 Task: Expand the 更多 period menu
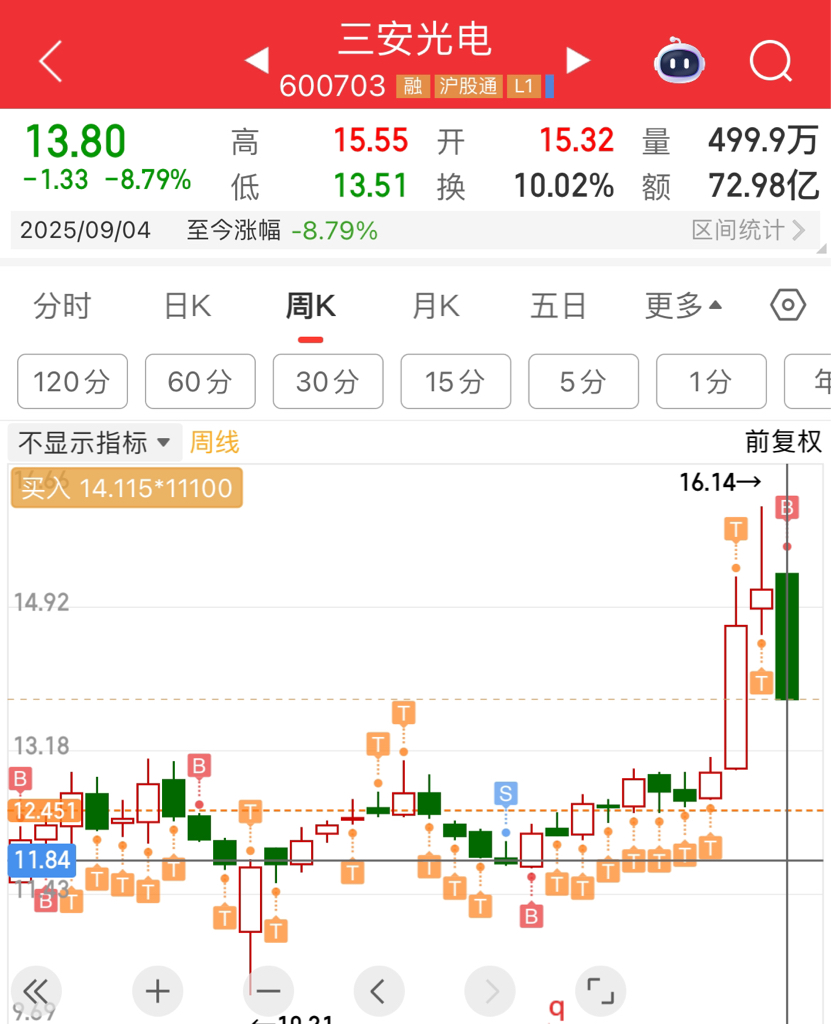(683, 306)
